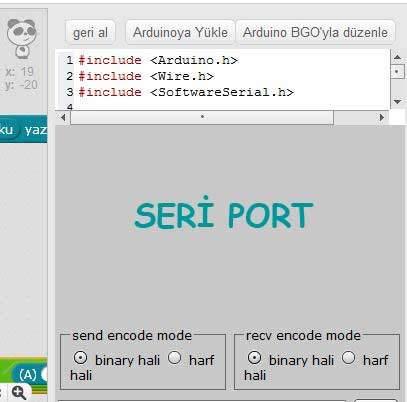
Task: Click '#include <SoftwareSerial.h>' code line
Action: point(186,92)
